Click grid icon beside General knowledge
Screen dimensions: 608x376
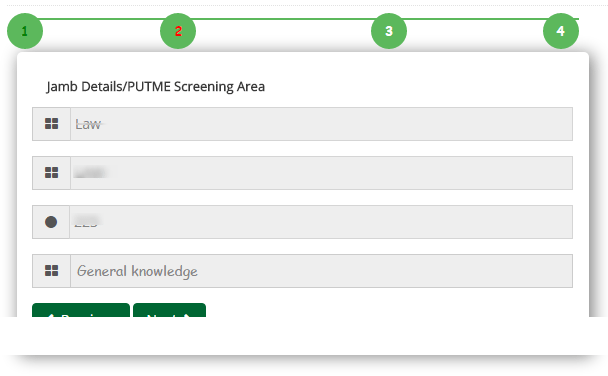52,271
